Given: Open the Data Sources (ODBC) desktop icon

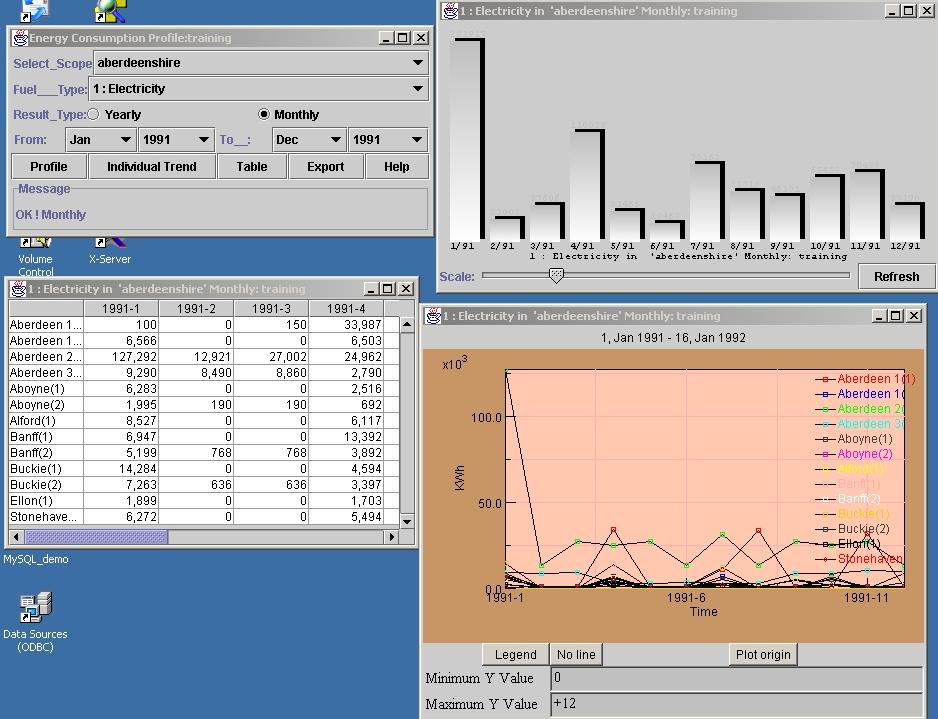Looking at the screenshot, I should point(36,608).
